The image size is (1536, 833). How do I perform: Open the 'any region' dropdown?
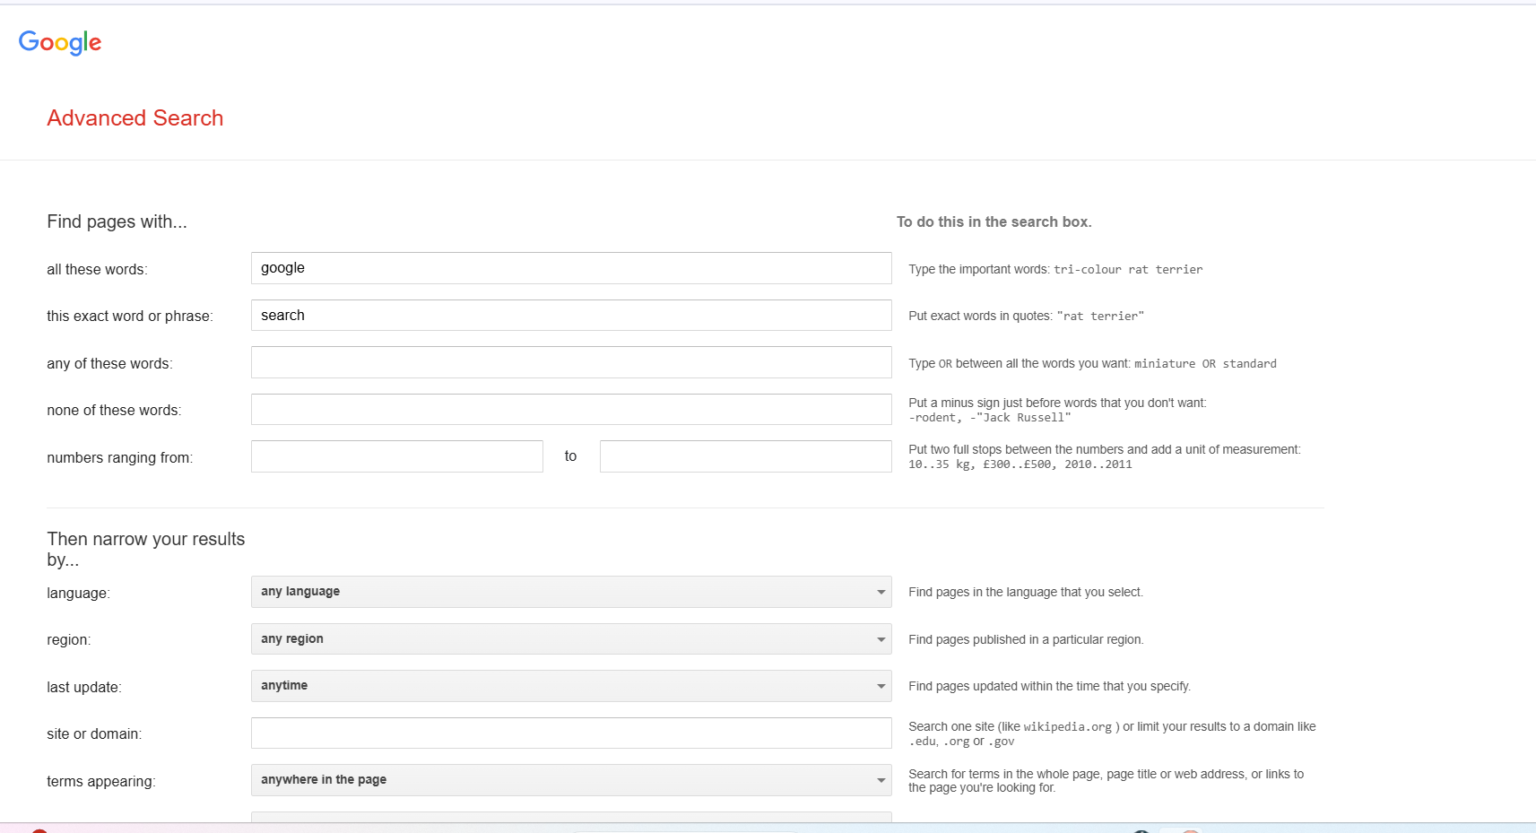pyautogui.click(x=571, y=639)
